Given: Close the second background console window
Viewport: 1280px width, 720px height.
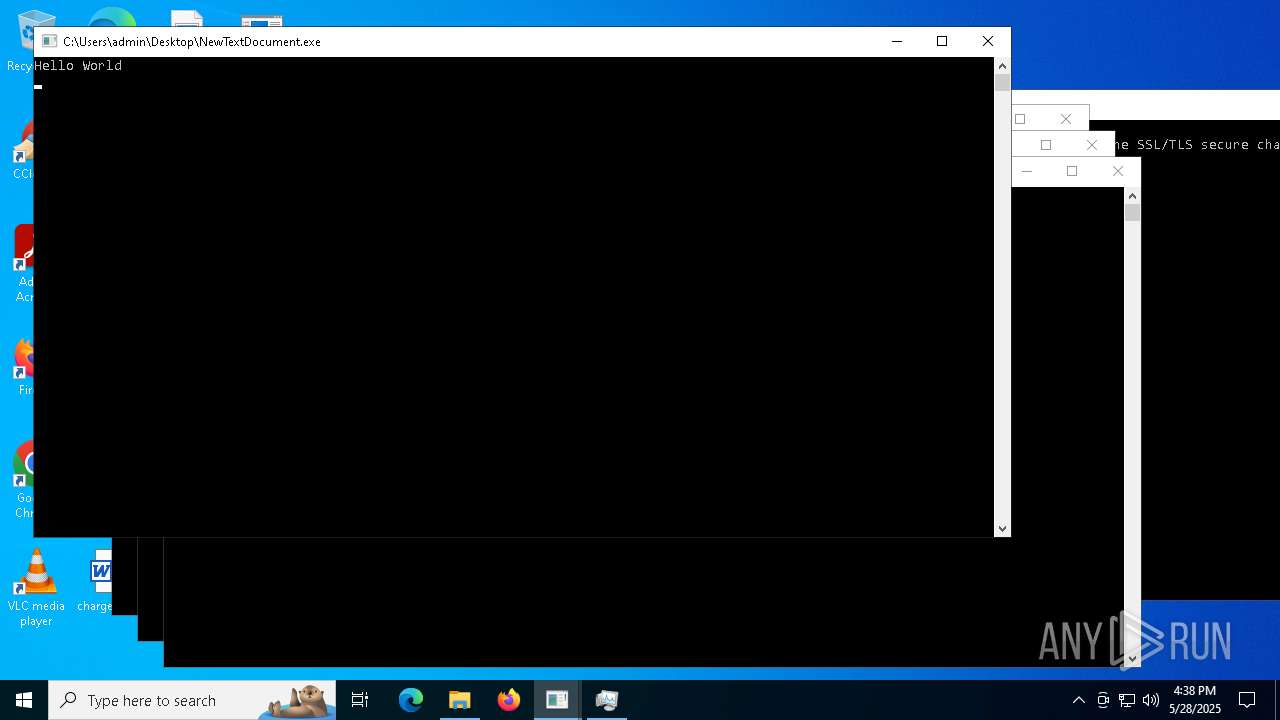Looking at the screenshot, I should coord(1092,145).
